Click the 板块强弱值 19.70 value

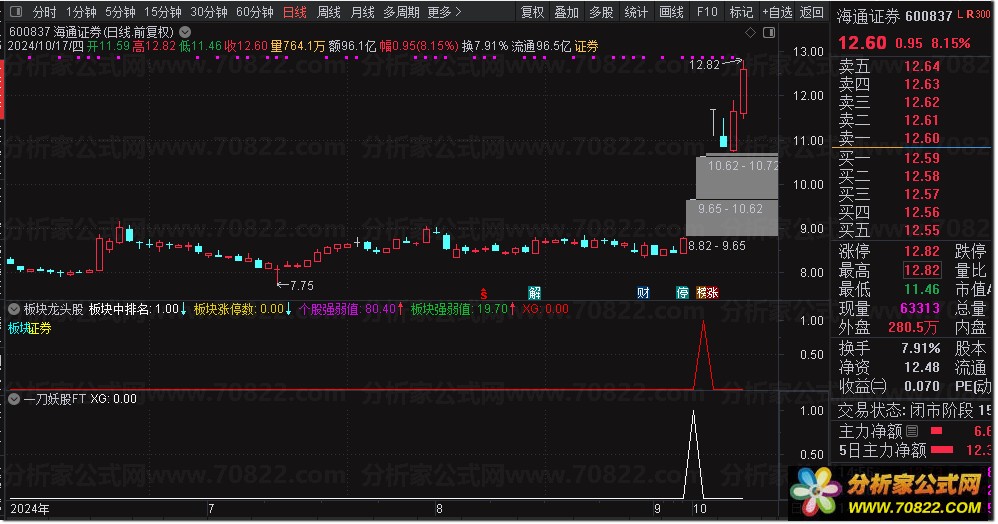pyautogui.click(x=491, y=309)
